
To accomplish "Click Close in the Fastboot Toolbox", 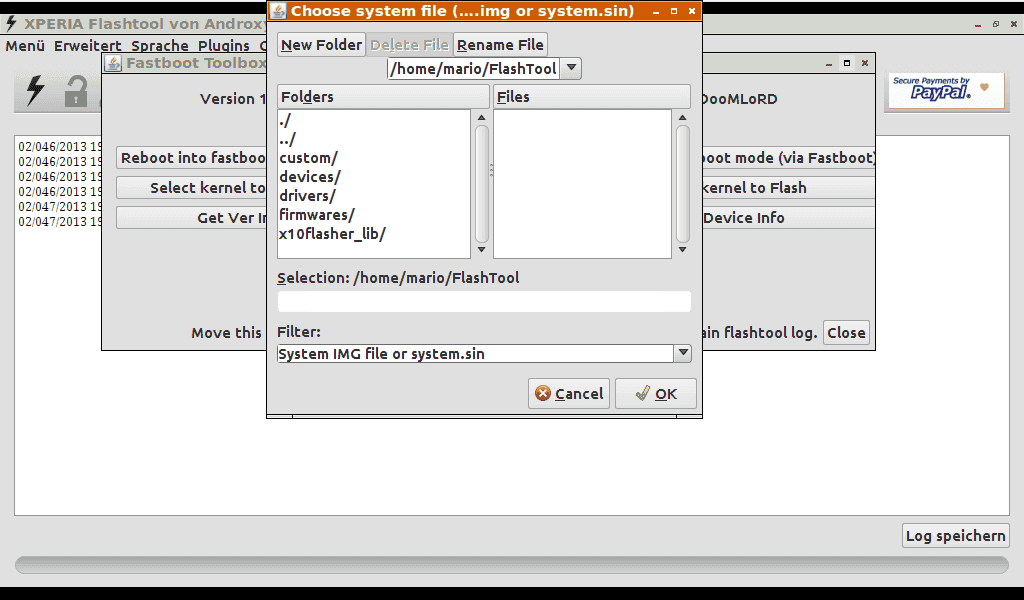I will click(x=846, y=333).
